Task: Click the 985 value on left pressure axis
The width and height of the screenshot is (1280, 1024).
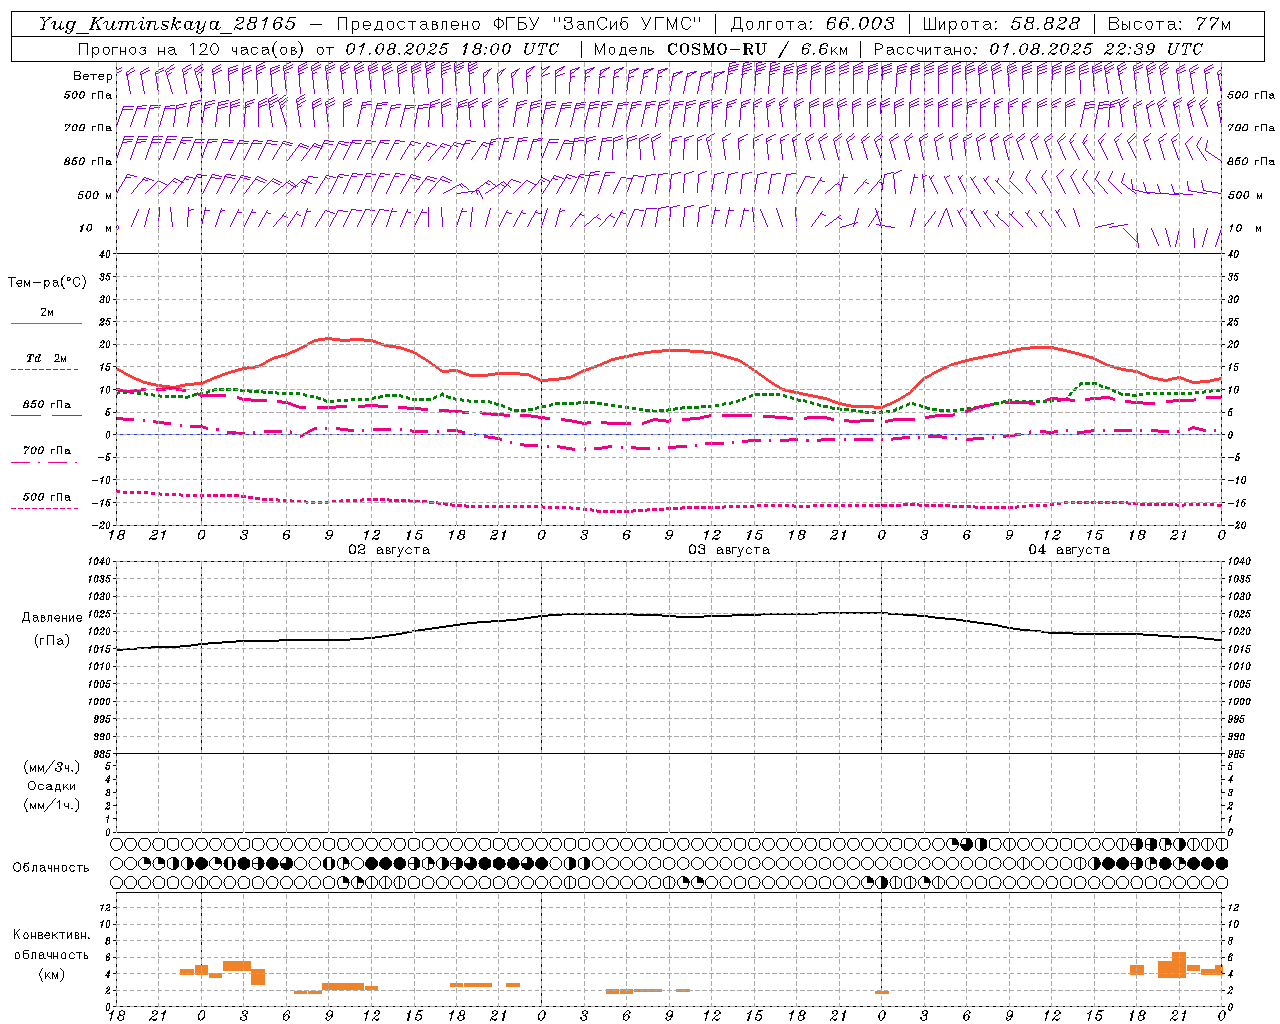Action: coord(100,754)
